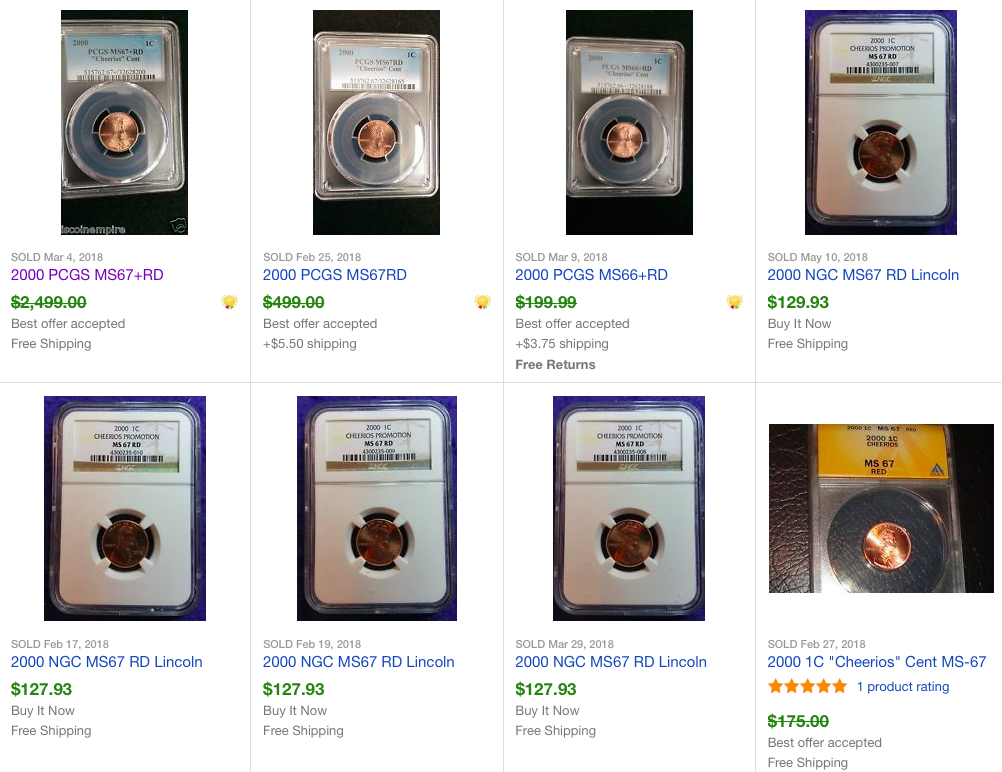The image size is (1002, 772).
Task: Click the lightbulb icon beside the $2,499.00 price
Action: pyautogui.click(x=229, y=302)
